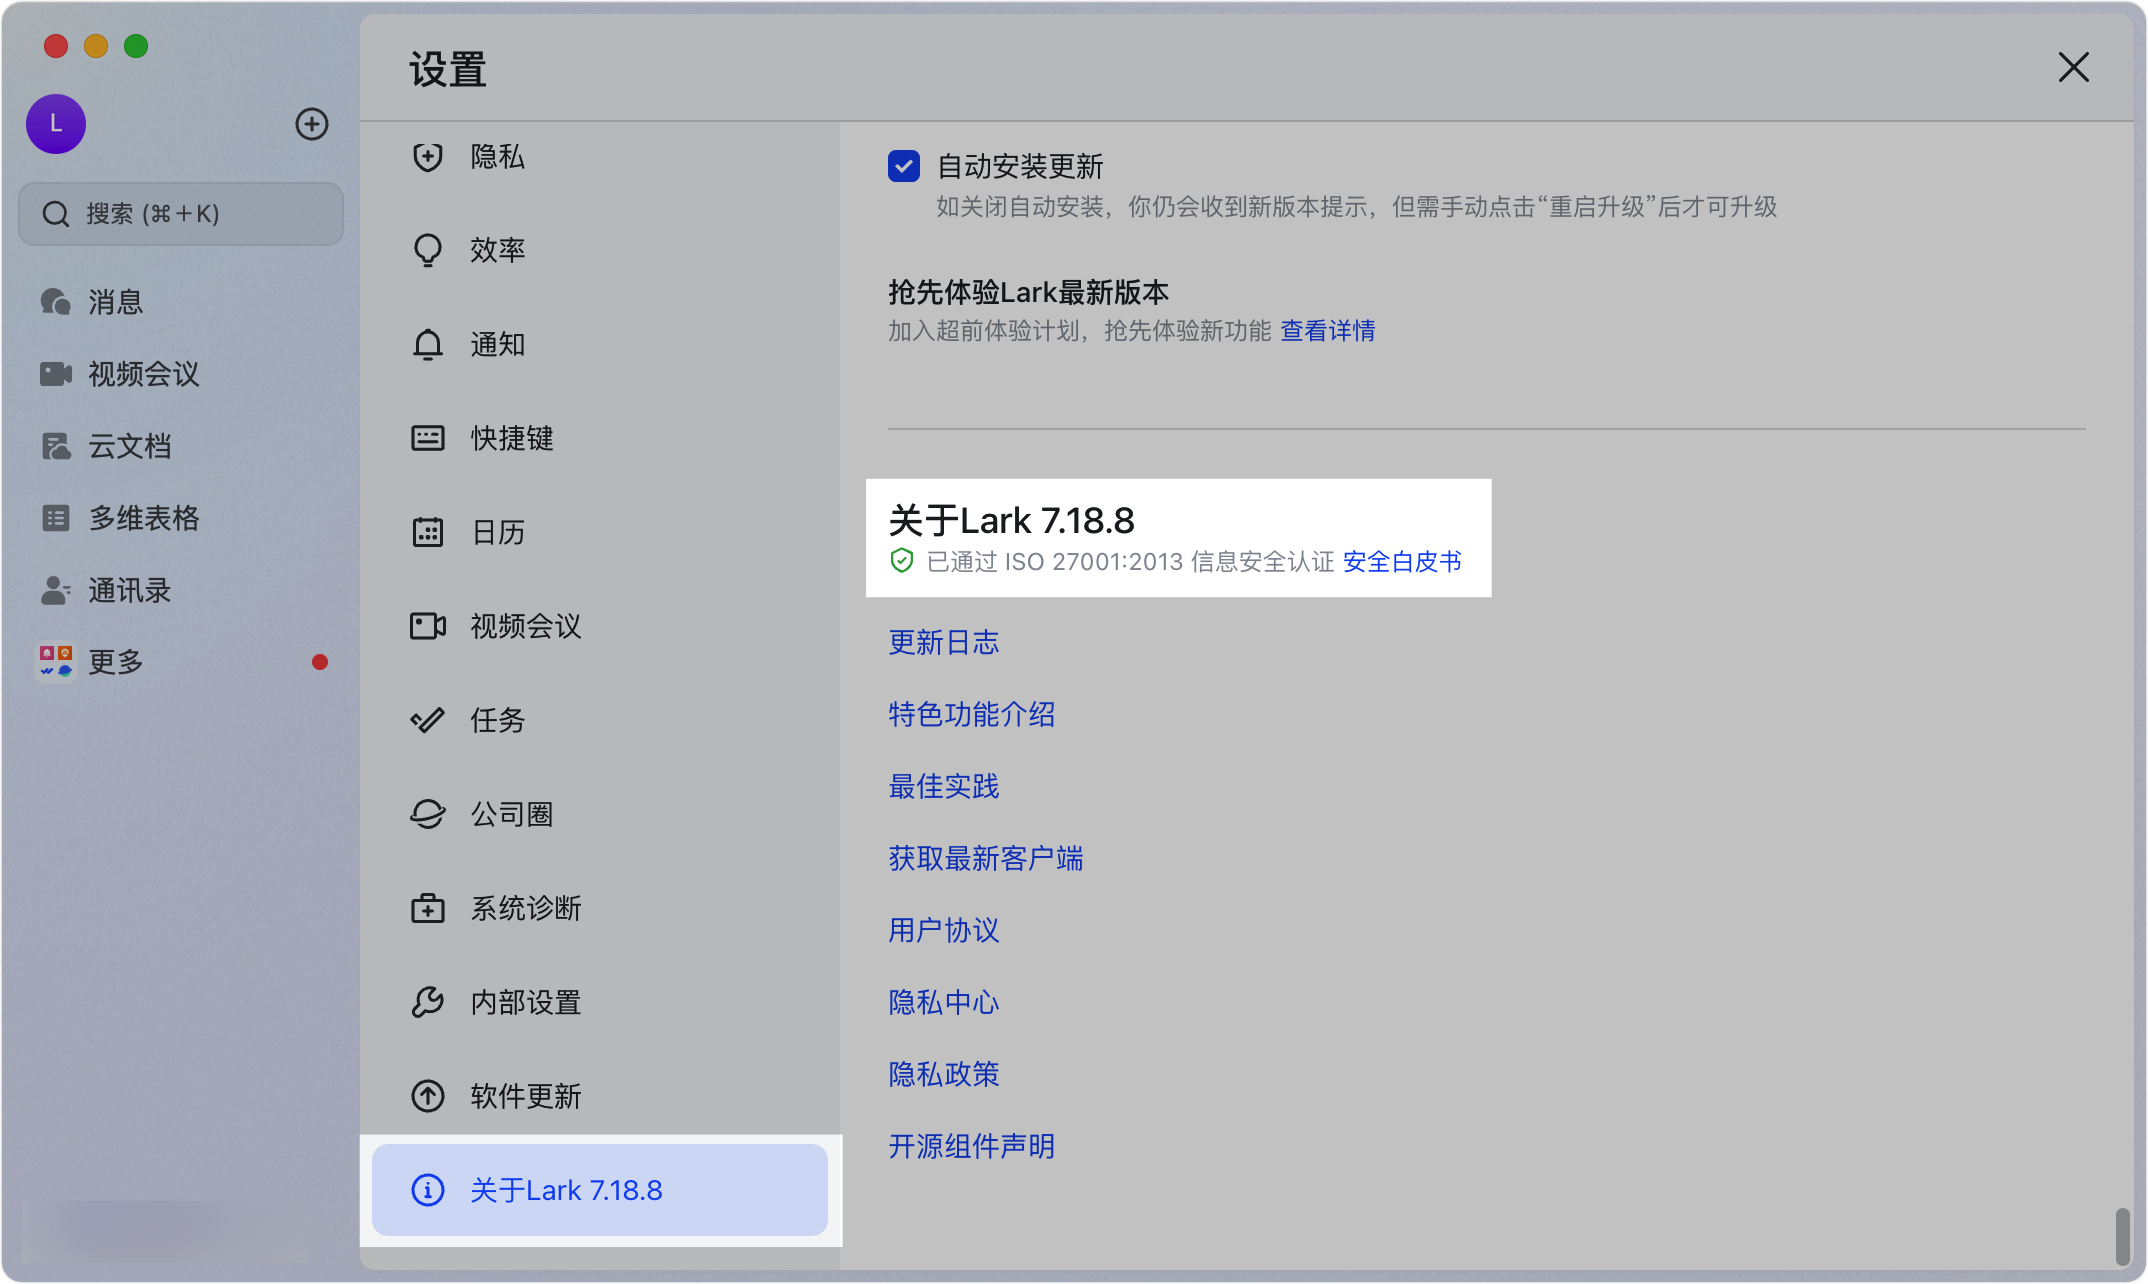Switch to 内部设置 section

tap(600, 1002)
